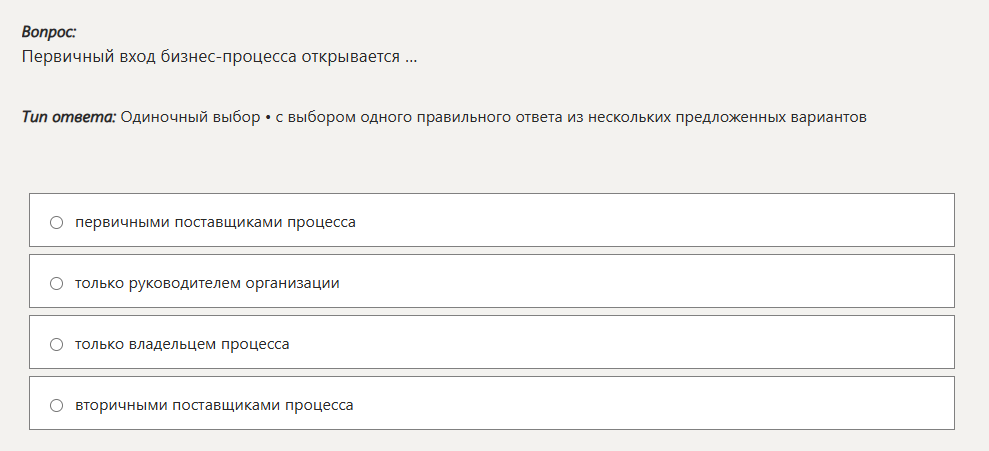
Task: Click blank space inside the "первичными поставщиками" answer box
Action: pos(650,222)
